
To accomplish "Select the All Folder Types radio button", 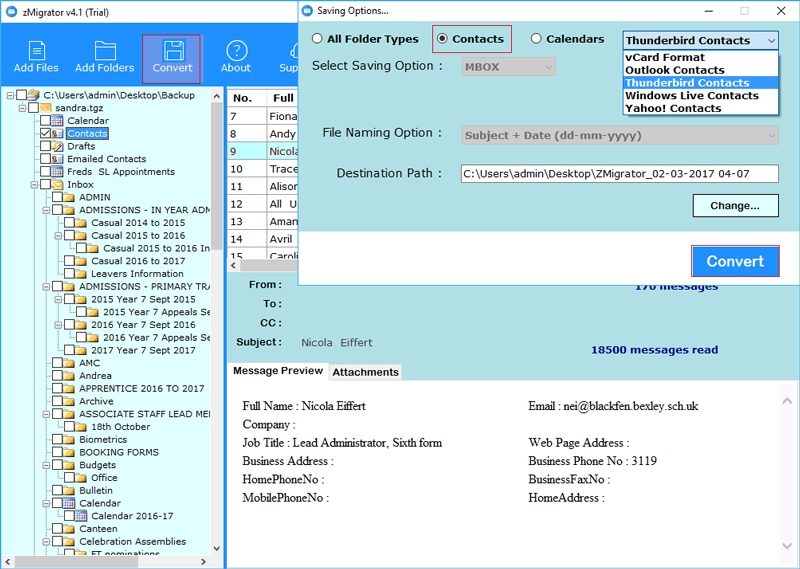I will click(317, 39).
